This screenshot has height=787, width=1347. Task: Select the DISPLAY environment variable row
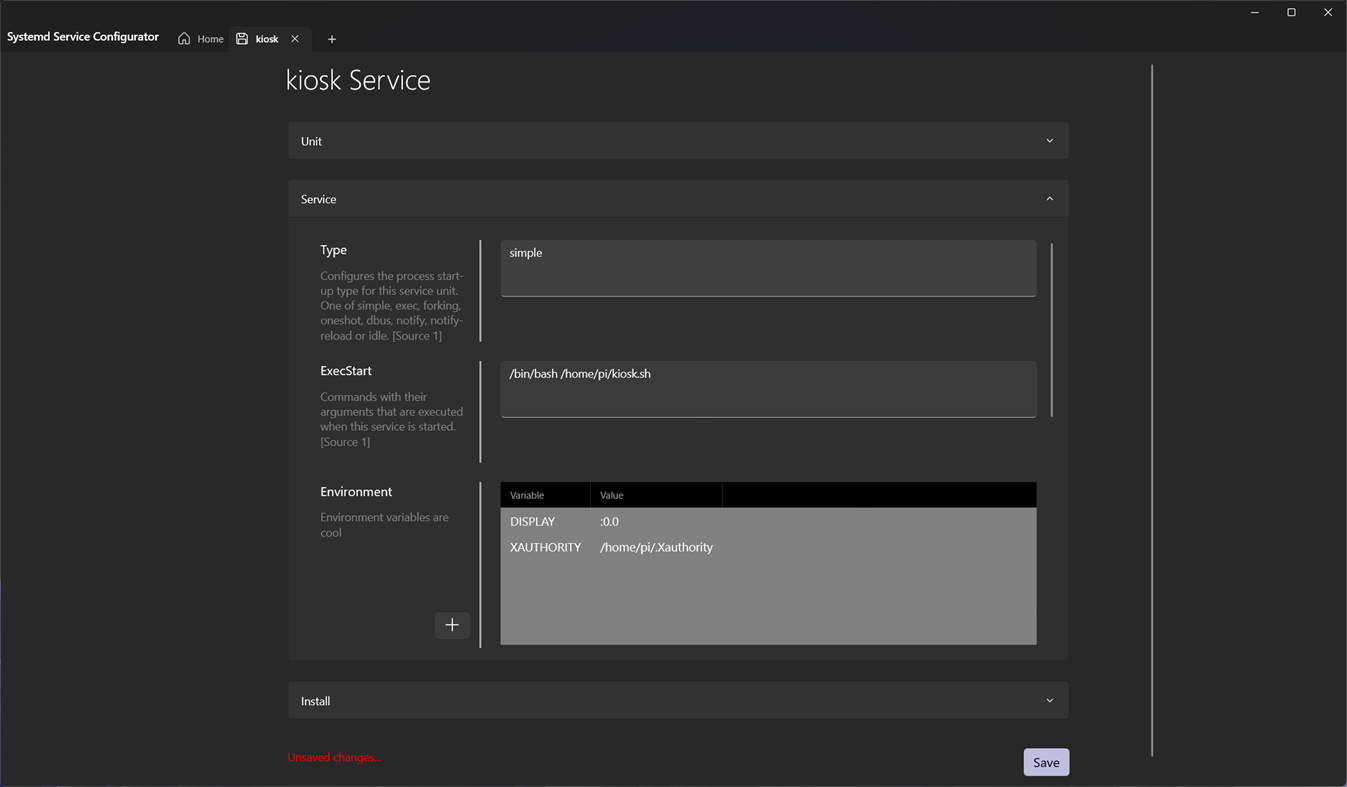(x=768, y=521)
